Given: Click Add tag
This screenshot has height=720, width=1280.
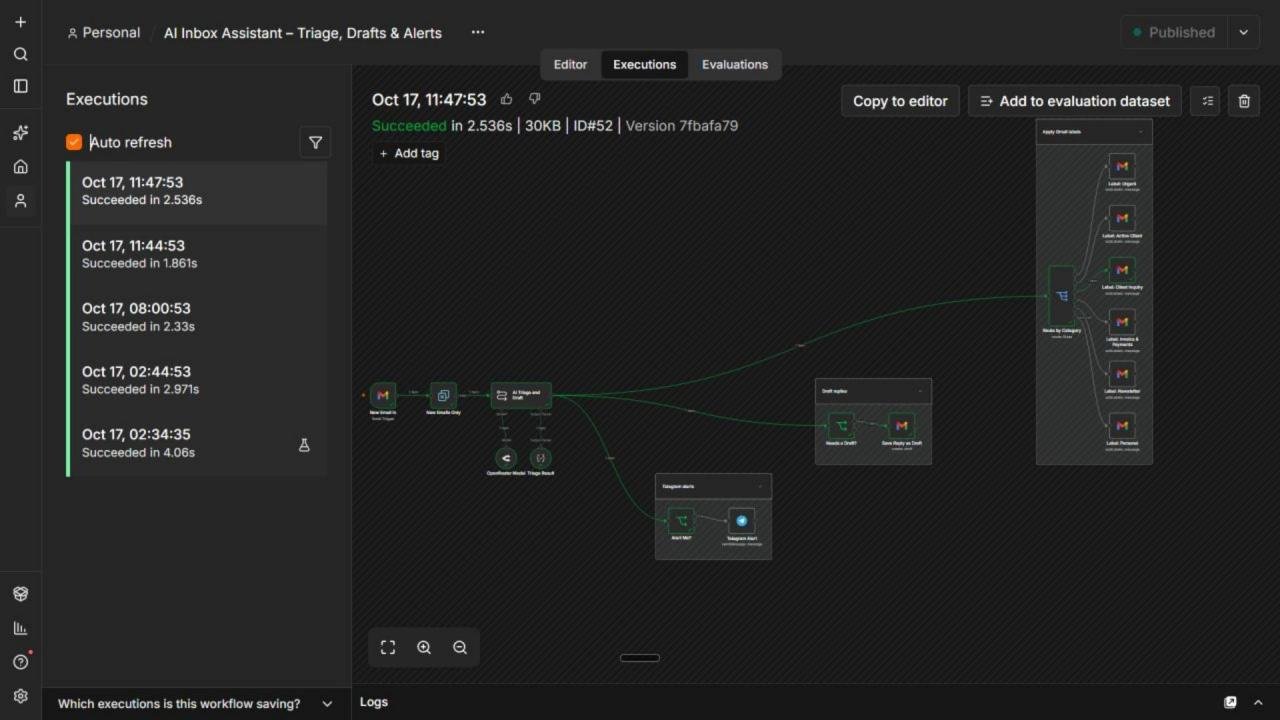Looking at the screenshot, I should coord(409,153).
